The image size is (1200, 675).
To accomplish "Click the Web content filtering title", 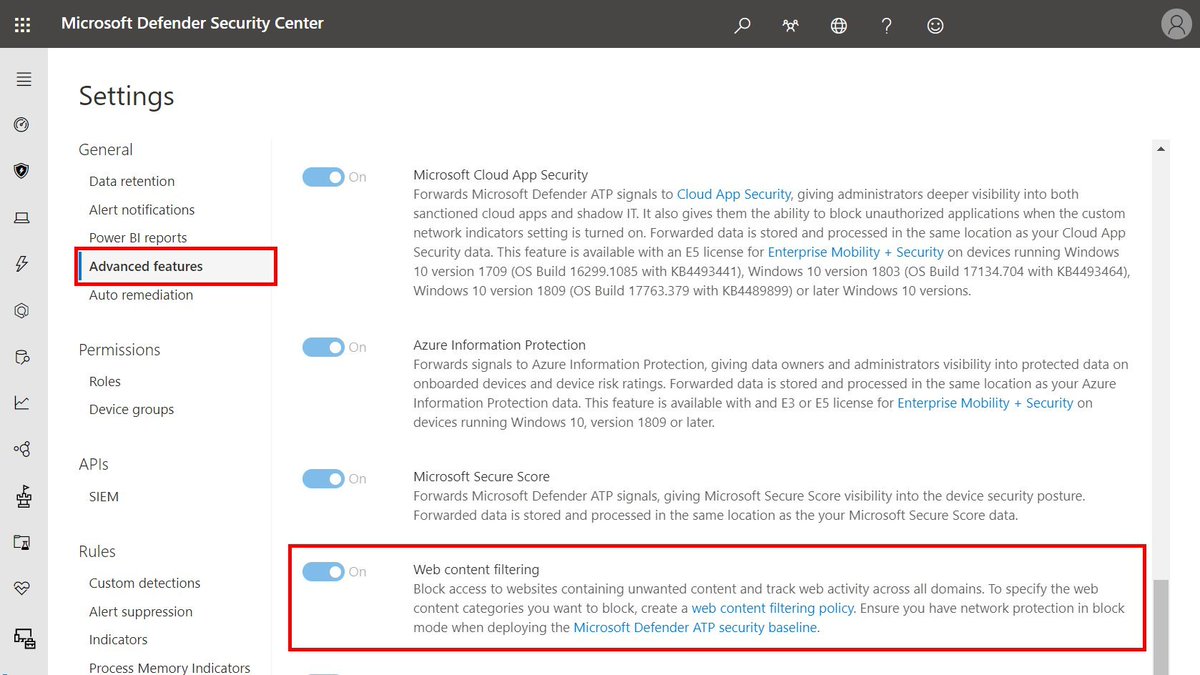I will [477, 570].
